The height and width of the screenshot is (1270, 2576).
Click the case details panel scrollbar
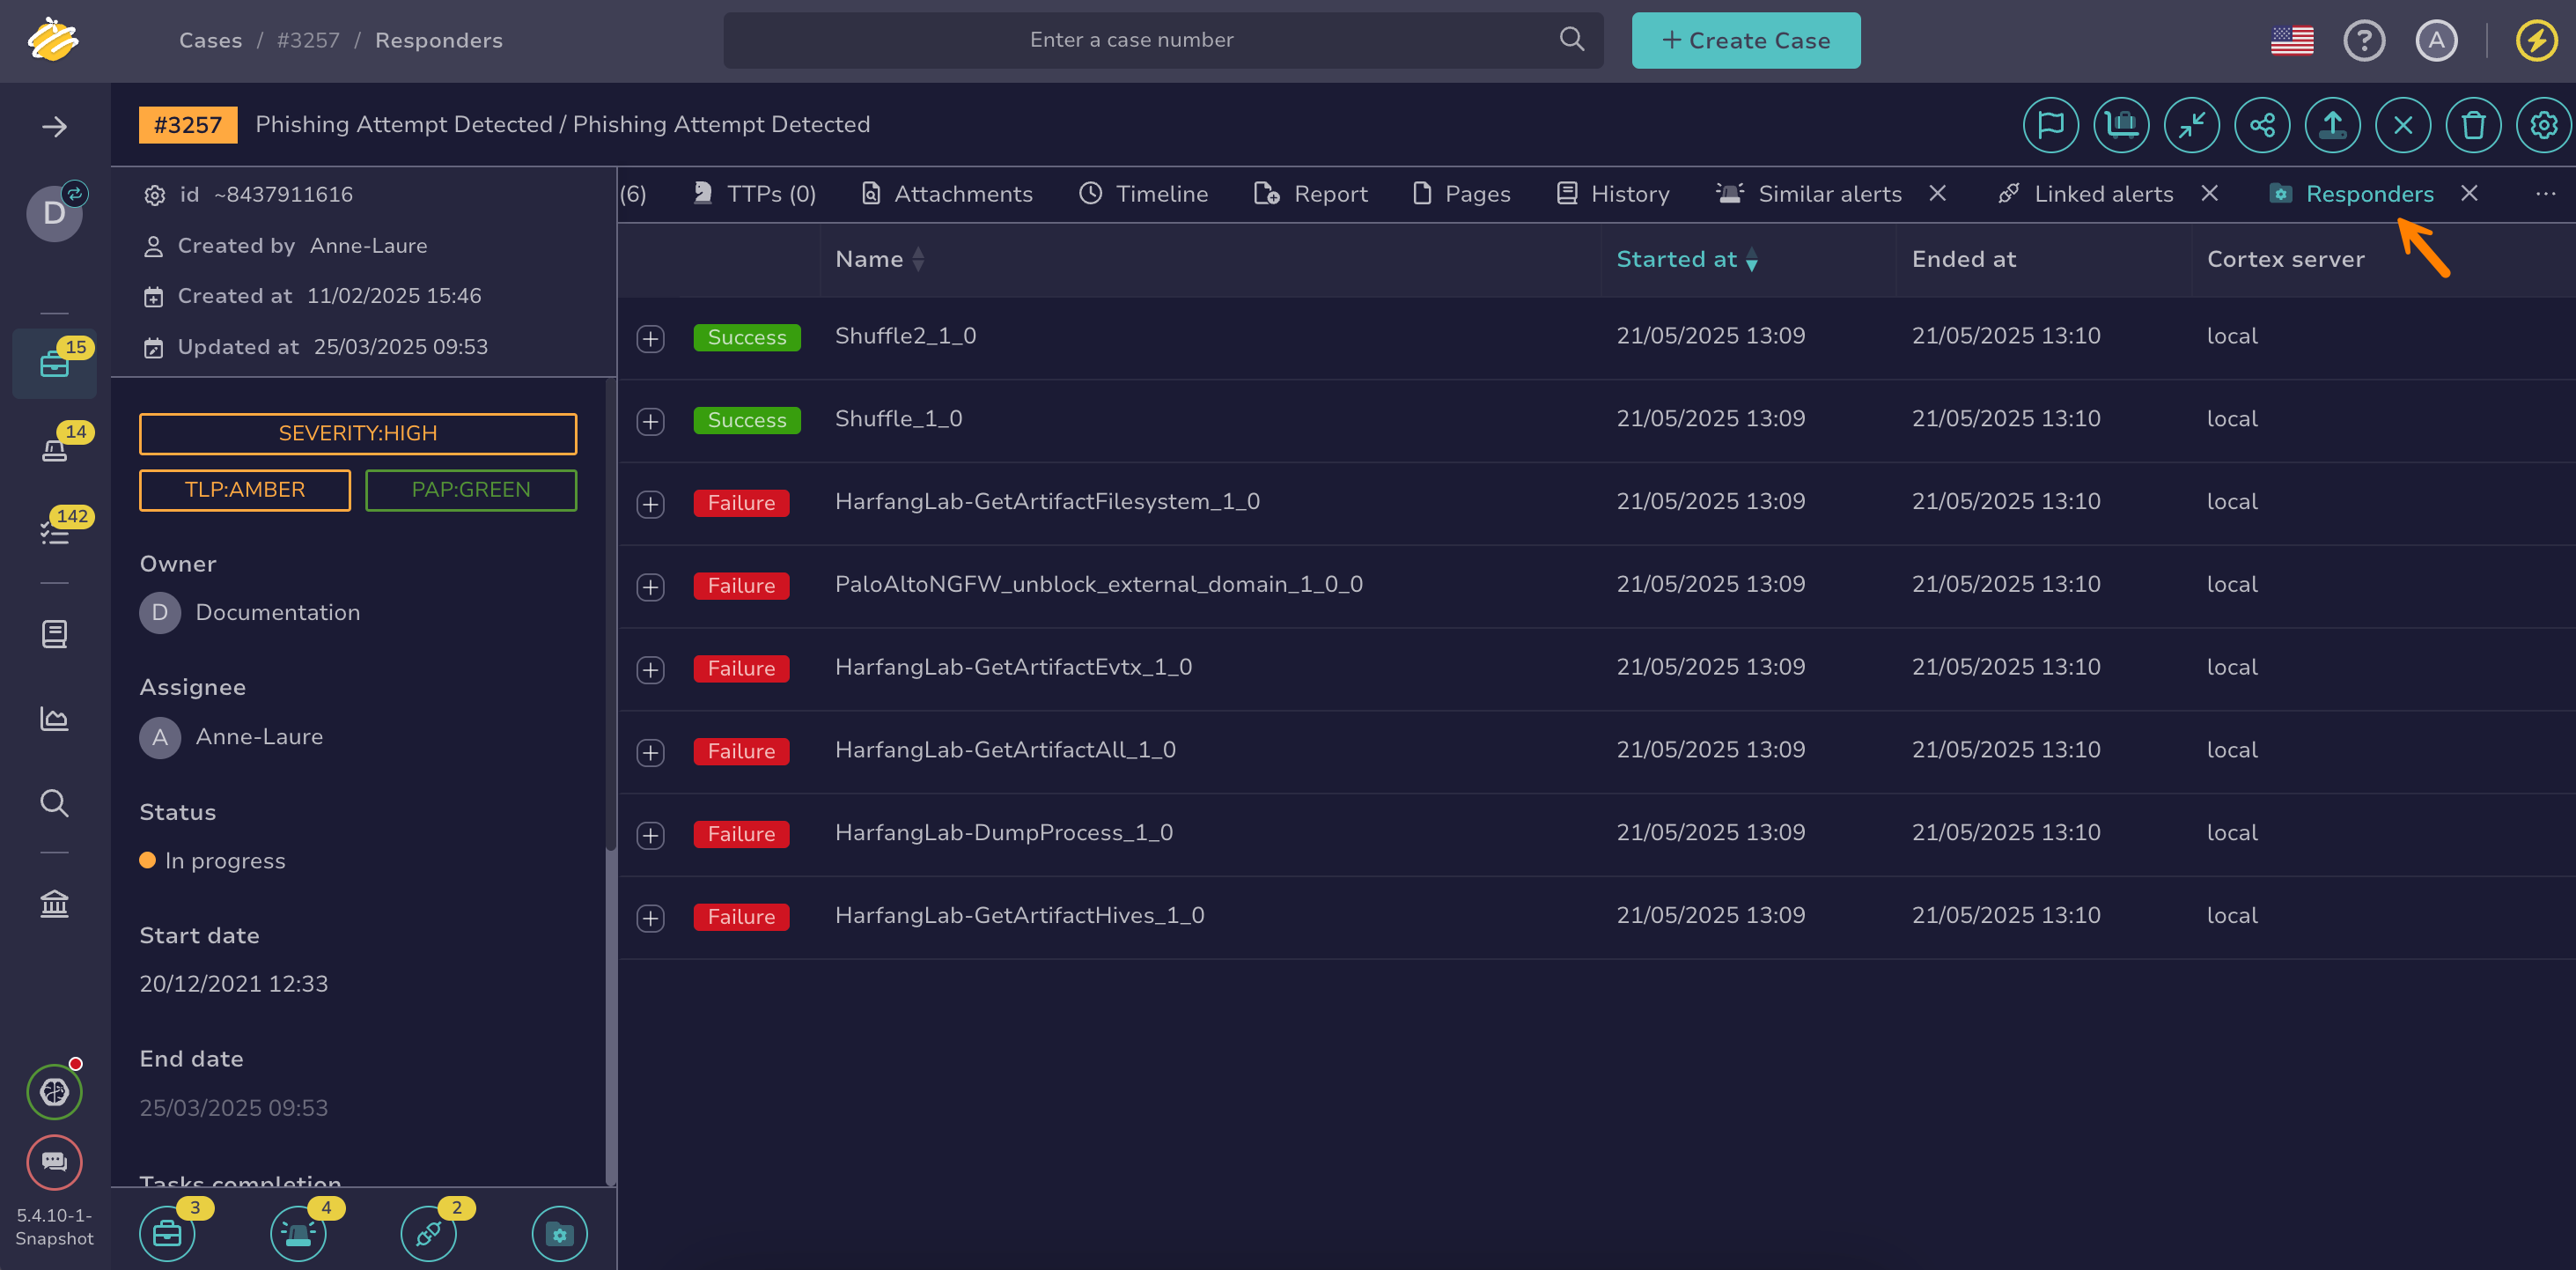coord(610,780)
